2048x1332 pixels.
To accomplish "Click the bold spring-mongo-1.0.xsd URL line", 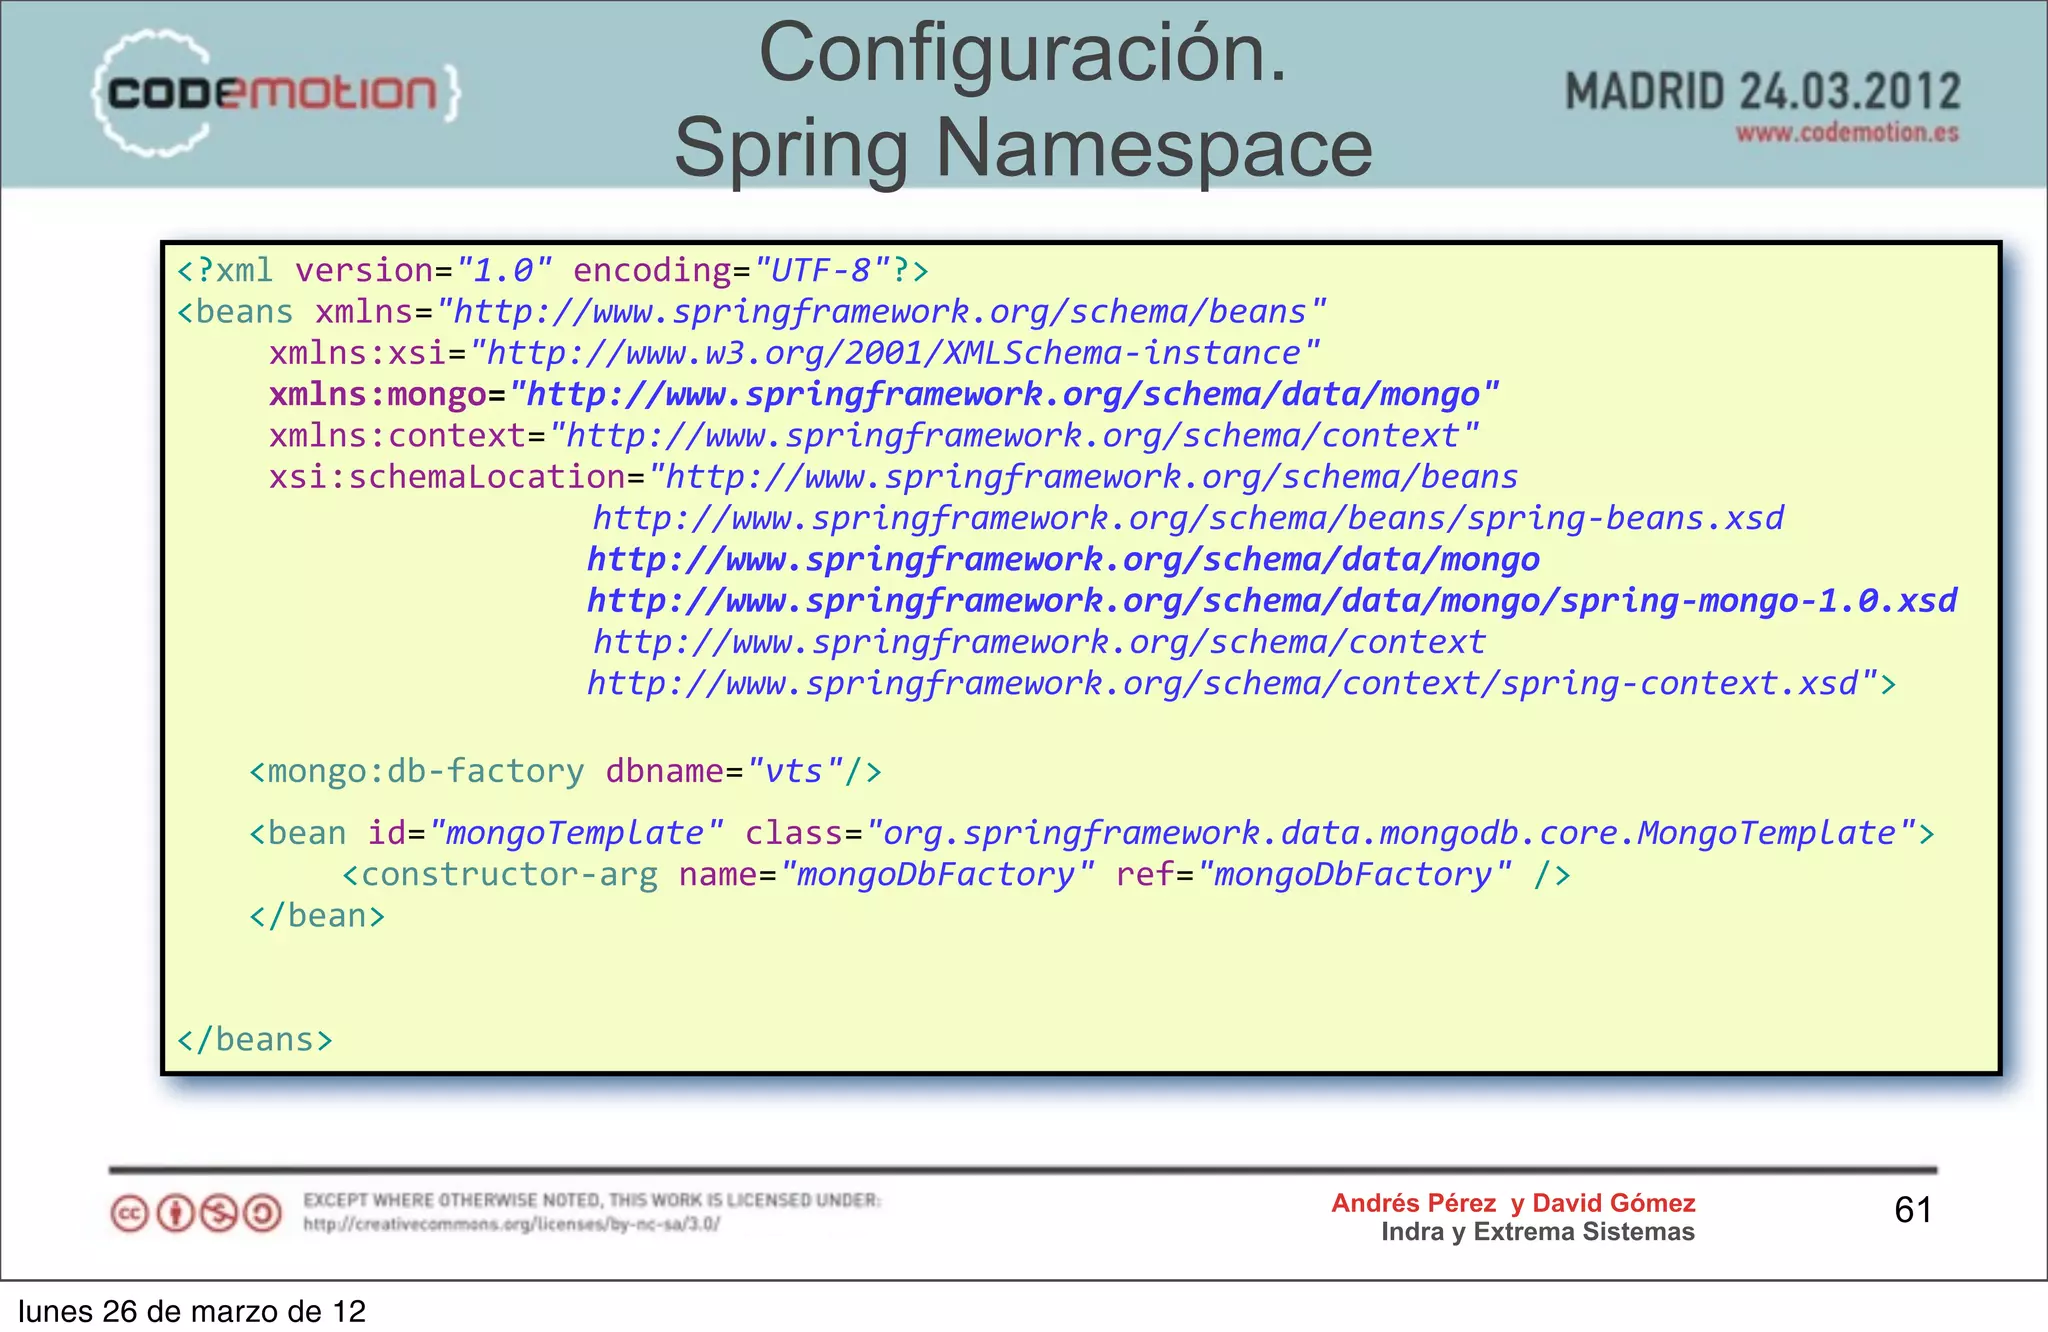I will pyautogui.click(x=1272, y=600).
